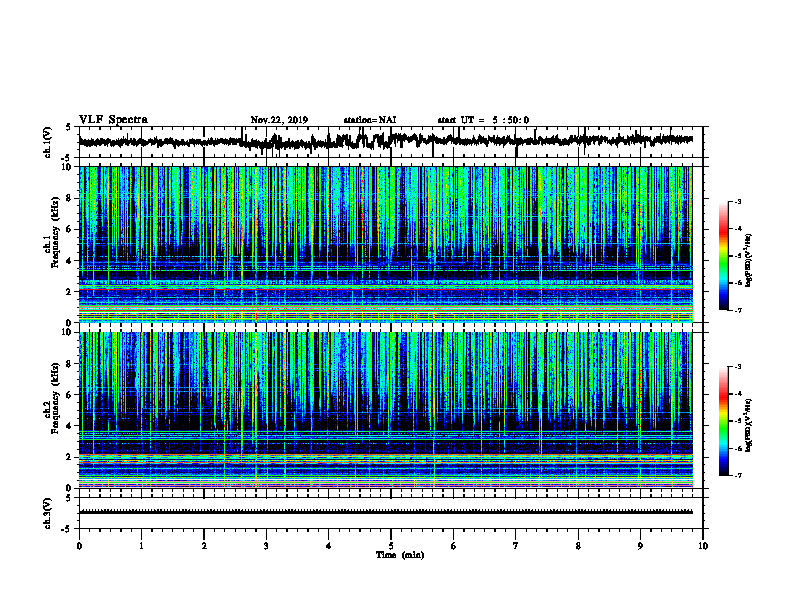Click the ch.2 frequency axis "8" tick label
This screenshot has height=612, width=792.
click(x=71, y=364)
